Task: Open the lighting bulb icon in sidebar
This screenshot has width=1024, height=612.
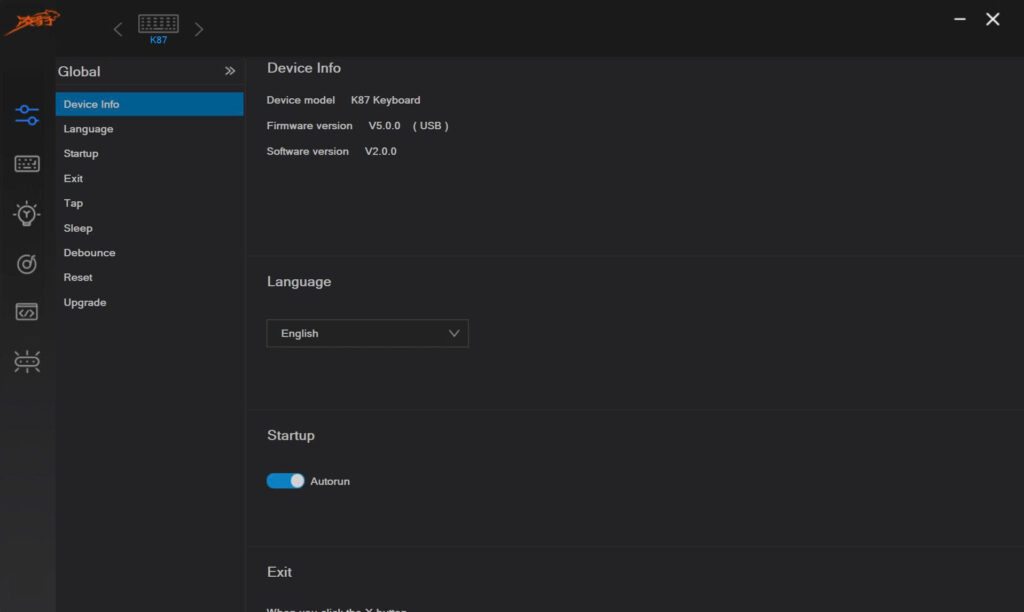Action: pyautogui.click(x=27, y=214)
